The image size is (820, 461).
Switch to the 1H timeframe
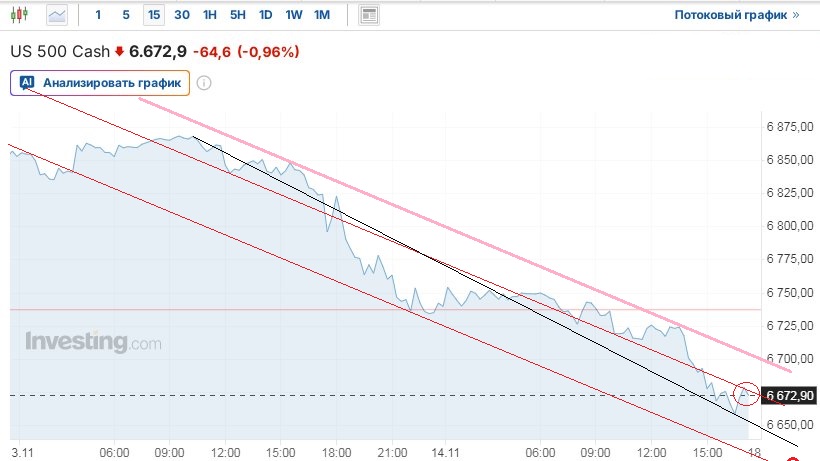pyautogui.click(x=209, y=15)
